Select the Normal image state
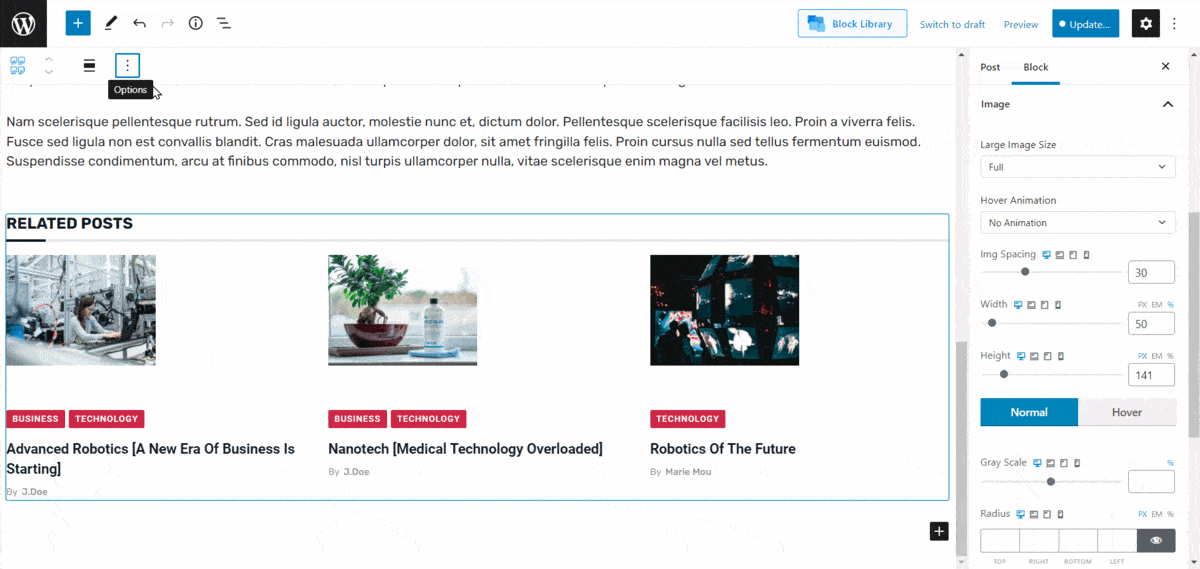Viewport: 1200px width, 569px height. [1029, 412]
